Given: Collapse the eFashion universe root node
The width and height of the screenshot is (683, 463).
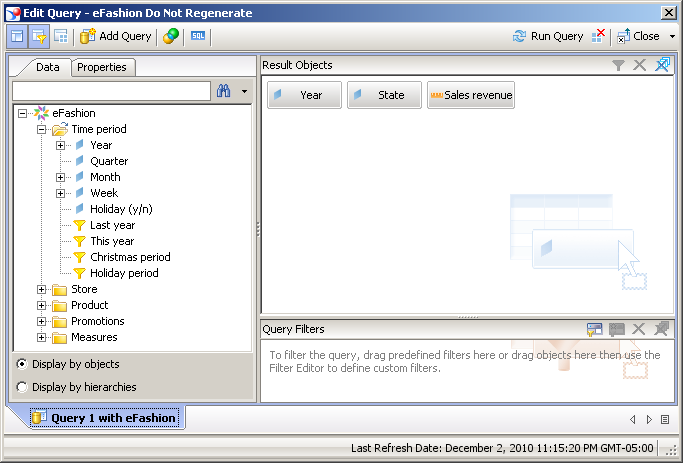Looking at the screenshot, I should point(22,113).
